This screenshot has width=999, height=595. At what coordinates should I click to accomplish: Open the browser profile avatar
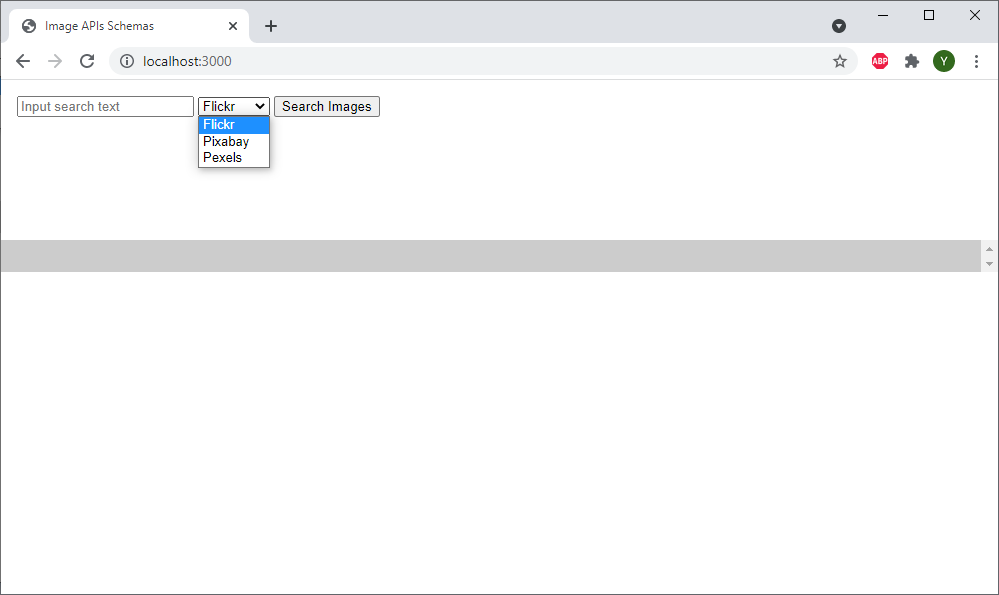[x=943, y=61]
